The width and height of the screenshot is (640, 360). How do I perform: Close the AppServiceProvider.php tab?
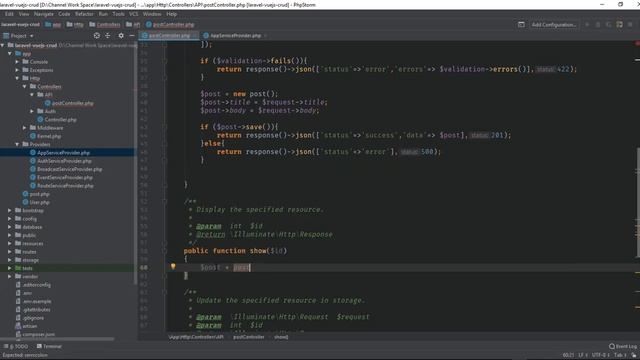[x=266, y=36]
